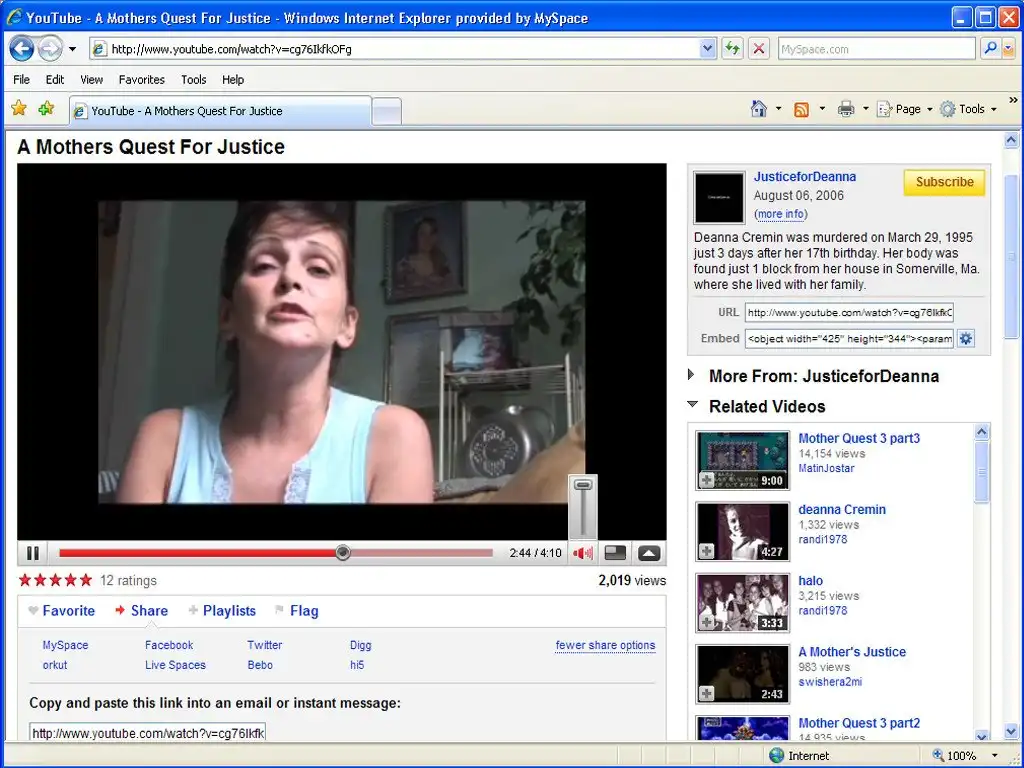
Task: Click the Refresh page icon
Action: pos(733,48)
